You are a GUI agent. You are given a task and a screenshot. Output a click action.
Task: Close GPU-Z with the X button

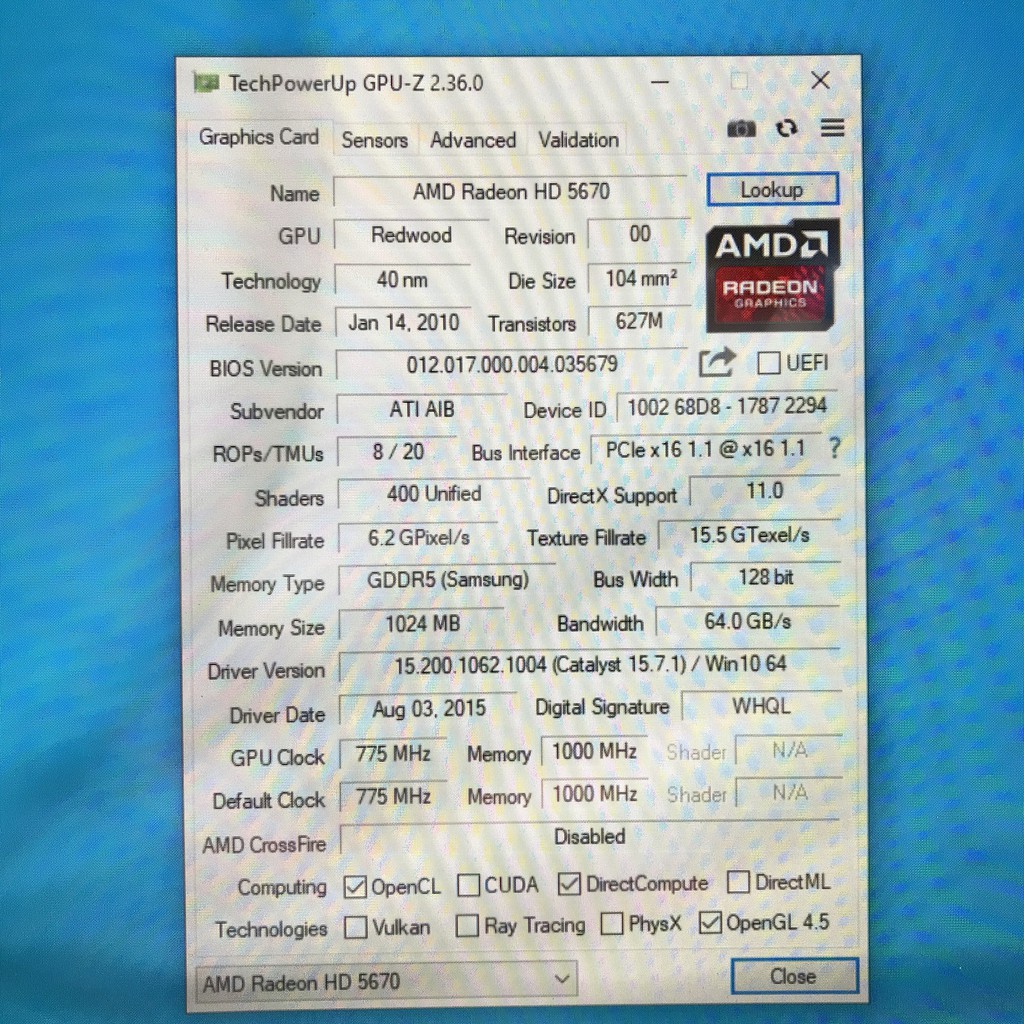tap(820, 80)
